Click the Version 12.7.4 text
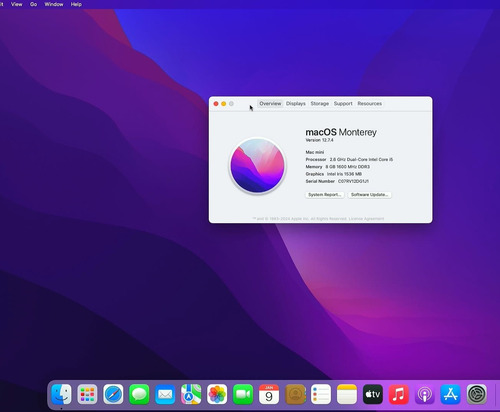The width and height of the screenshot is (500, 412). (319, 140)
